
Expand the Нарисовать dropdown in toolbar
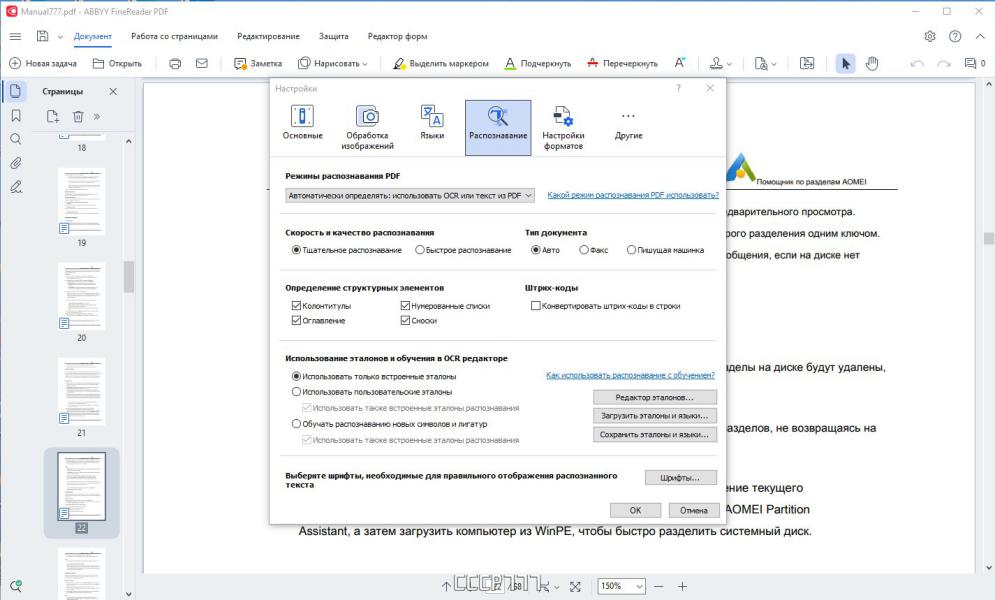pyautogui.click(x=334, y=63)
